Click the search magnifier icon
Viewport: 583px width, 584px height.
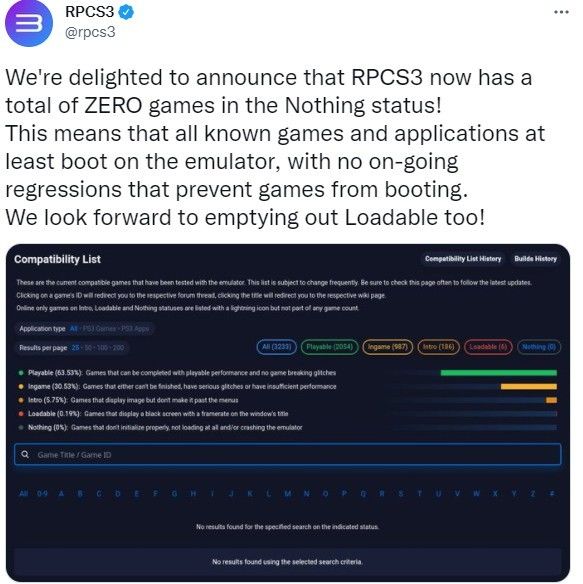coord(25,454)
